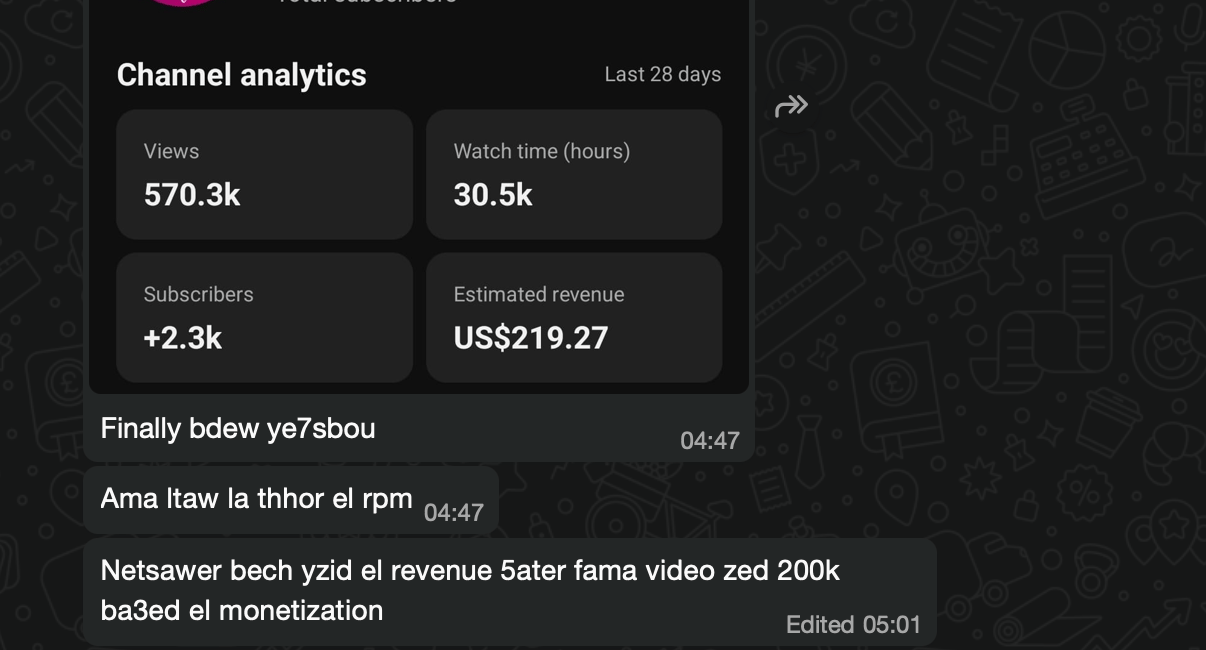1206x650 pixels.
Task: Click the partial "total subscribers" text at top
Action: pyautogui.click(x=367, y=3)
